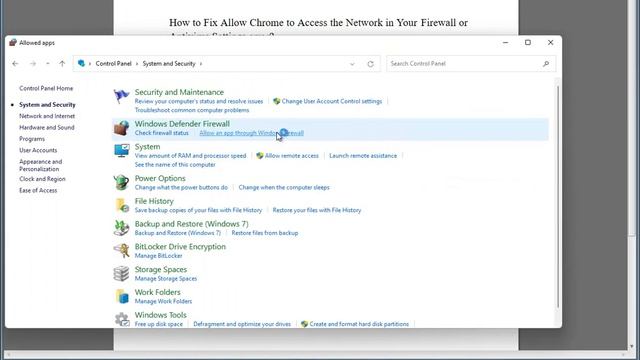This screenshot has height=360, width=640.
Task: Open the File History folder icon
Action: click(x=122, y=205)
